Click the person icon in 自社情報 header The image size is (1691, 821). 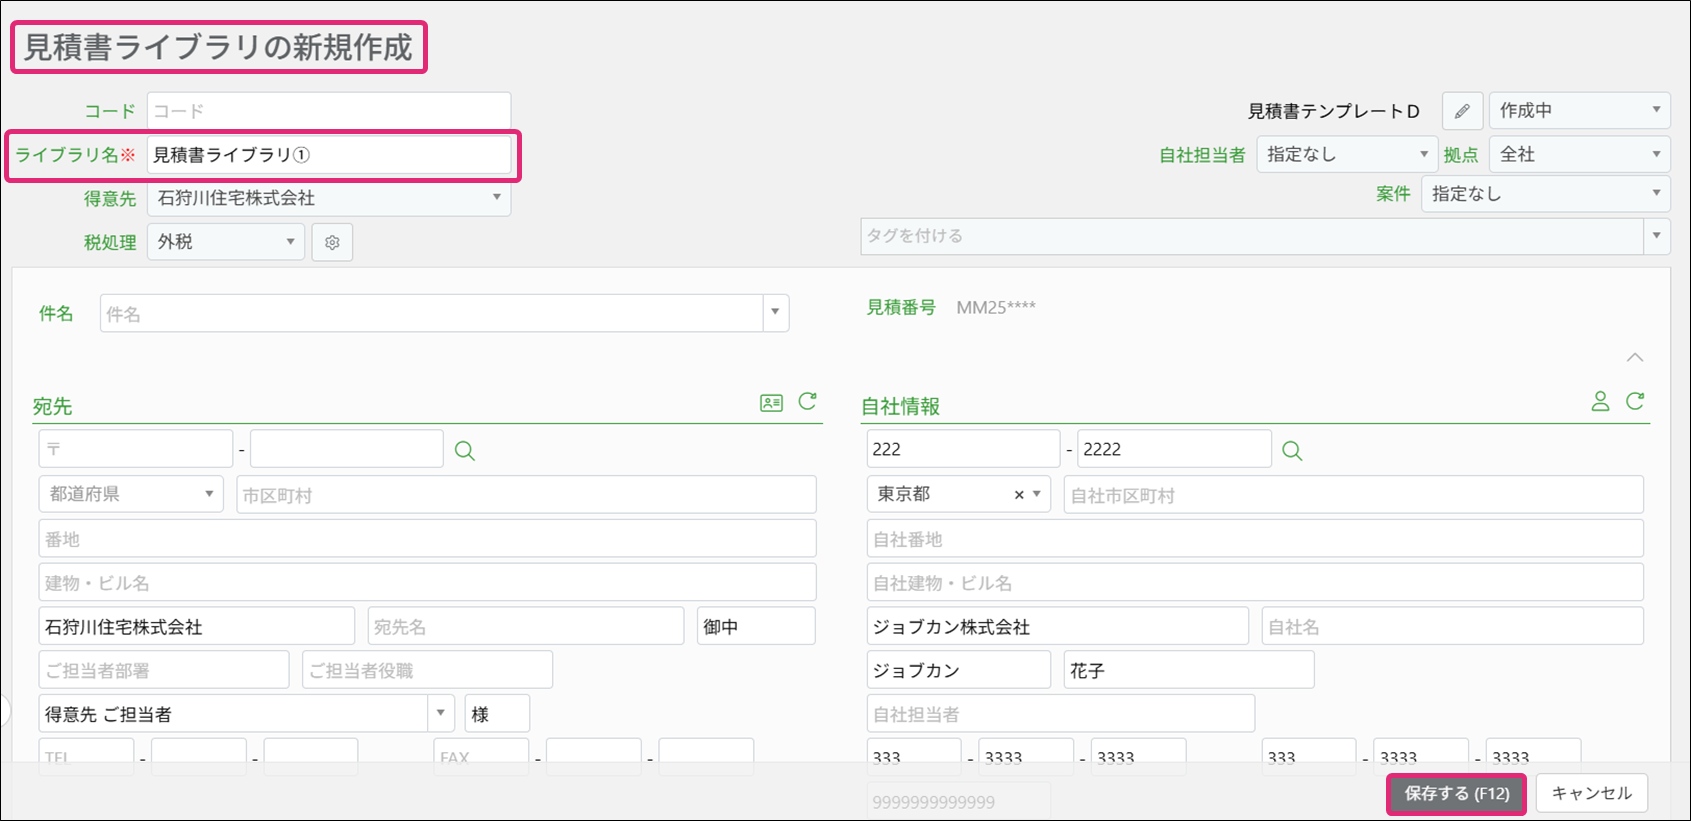[1600, 402]
